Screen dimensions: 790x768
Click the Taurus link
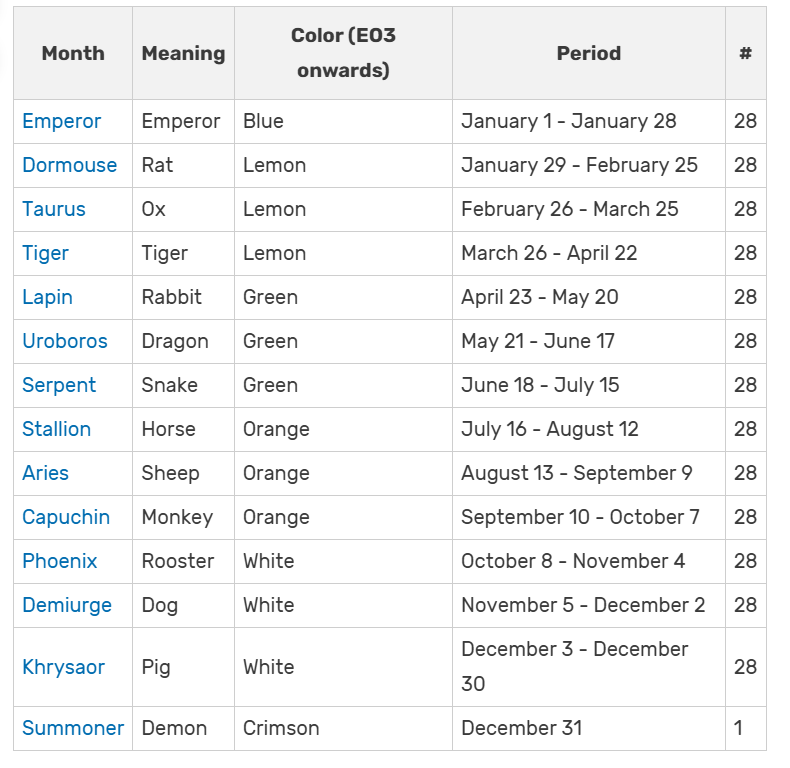(54, 209)
